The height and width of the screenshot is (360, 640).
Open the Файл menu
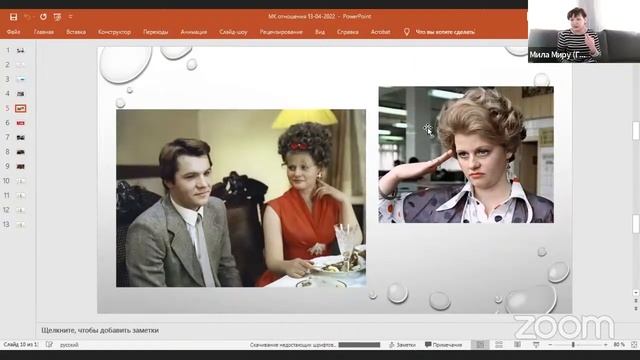[x=13, y=32]
